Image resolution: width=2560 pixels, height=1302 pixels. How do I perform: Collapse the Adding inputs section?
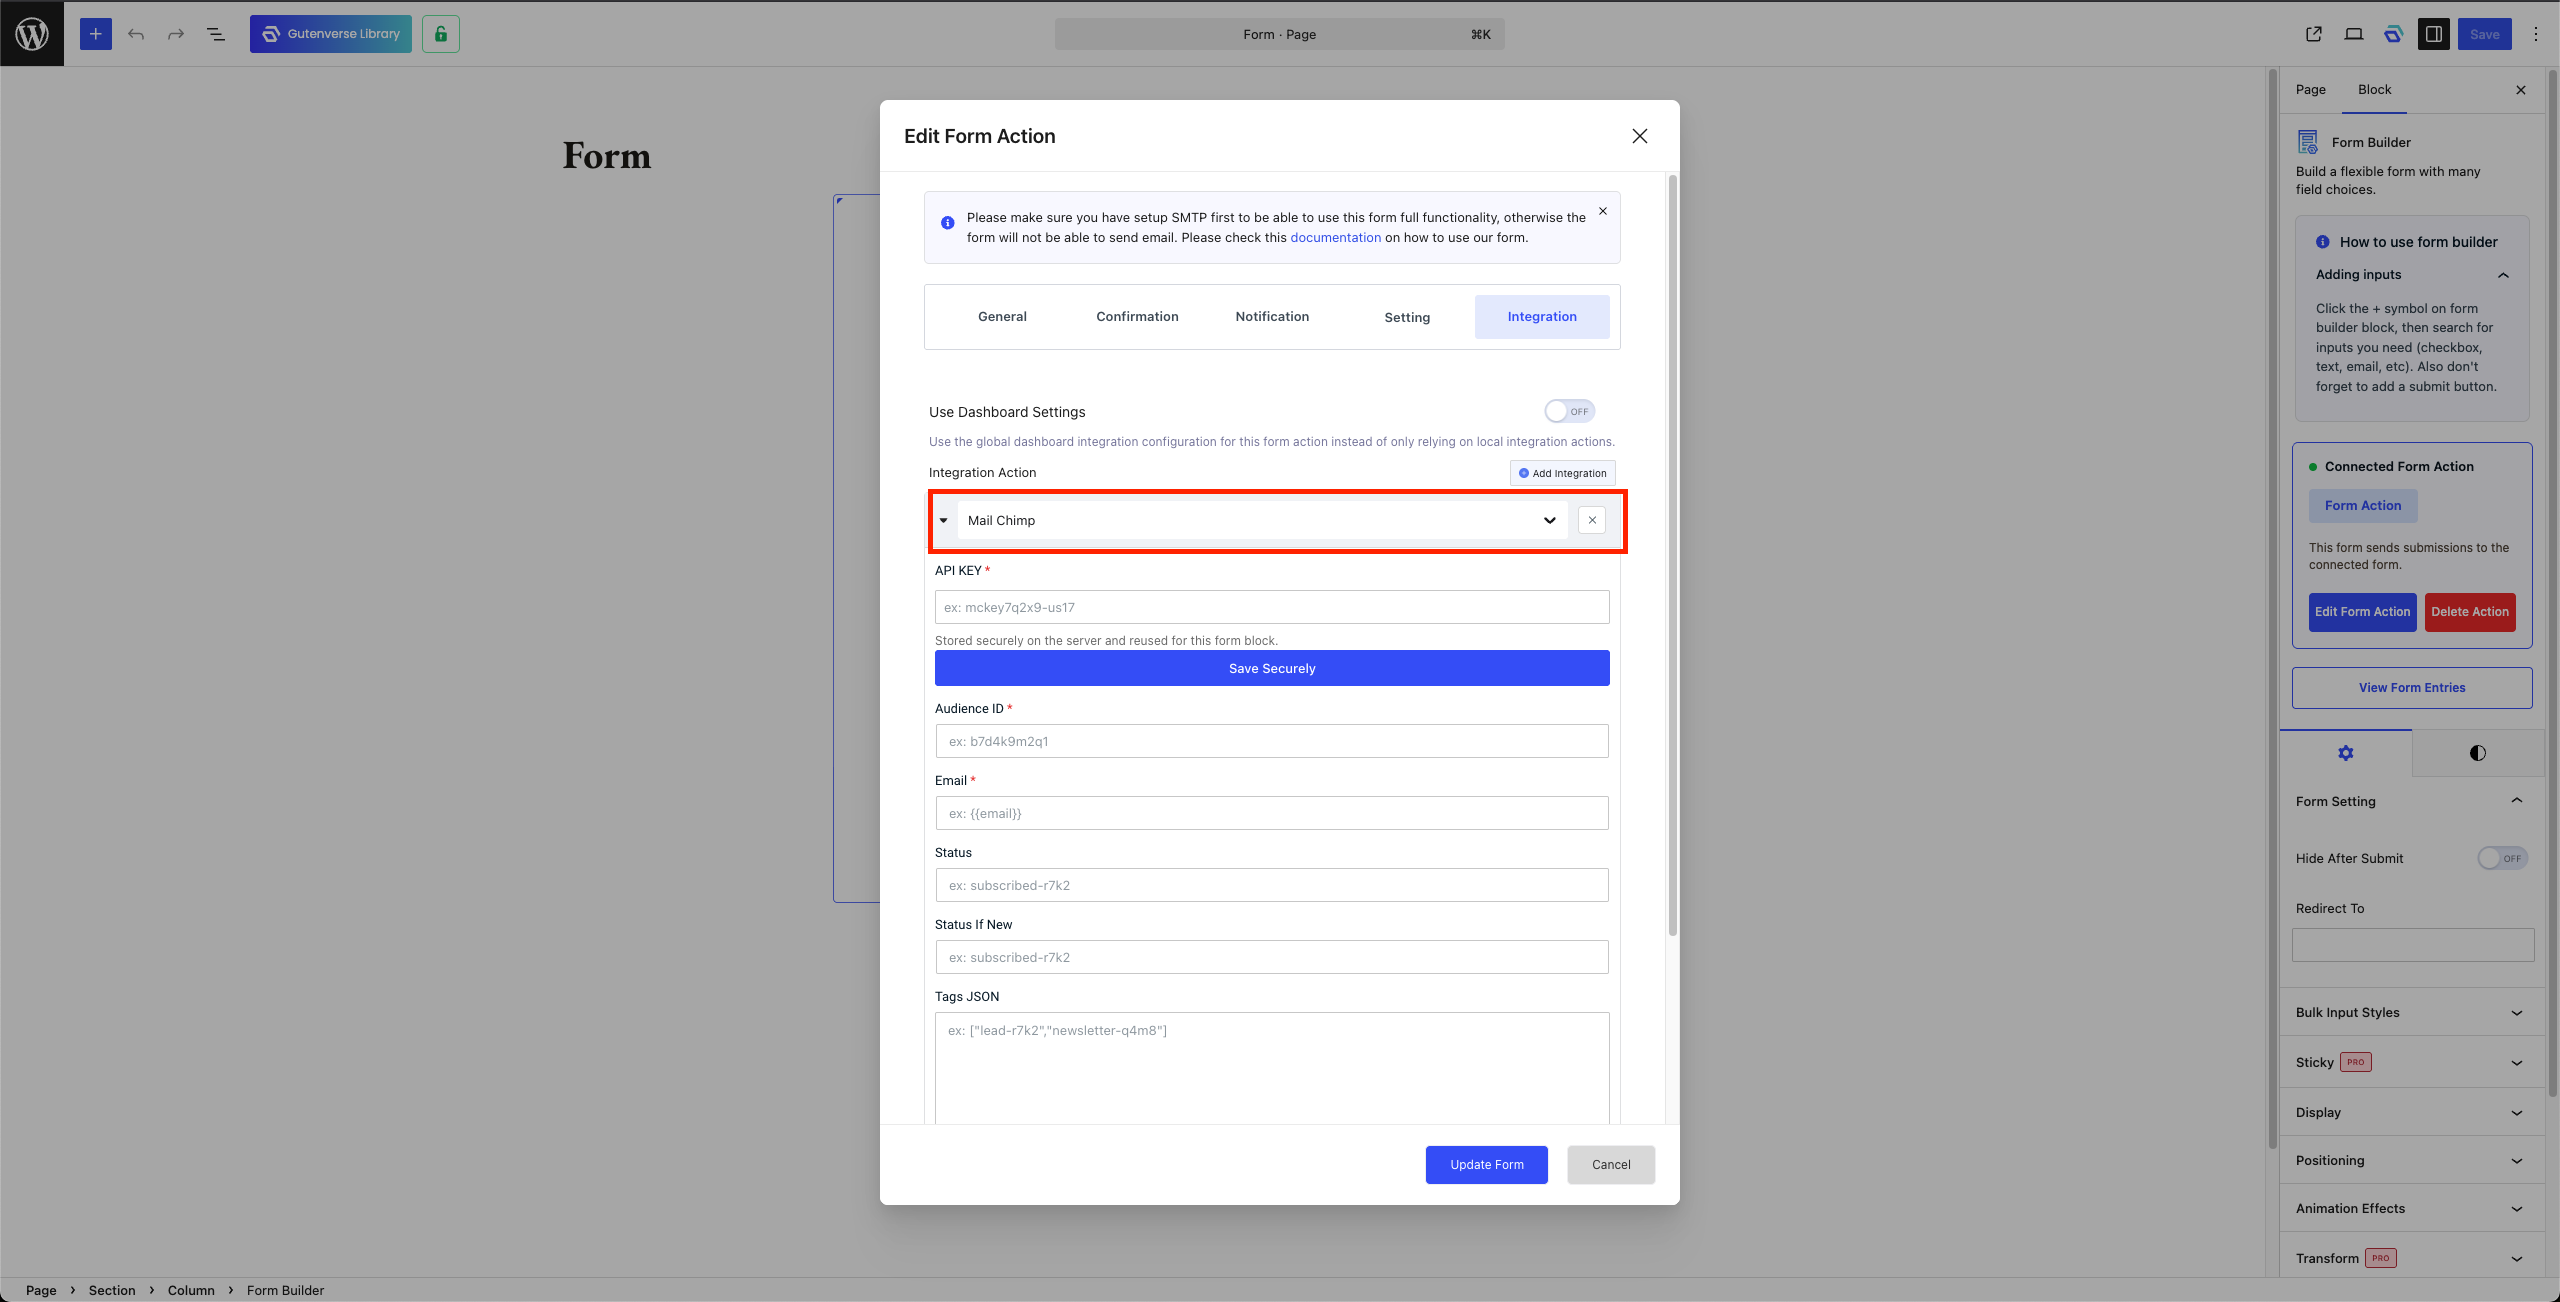click(2412, 275)
